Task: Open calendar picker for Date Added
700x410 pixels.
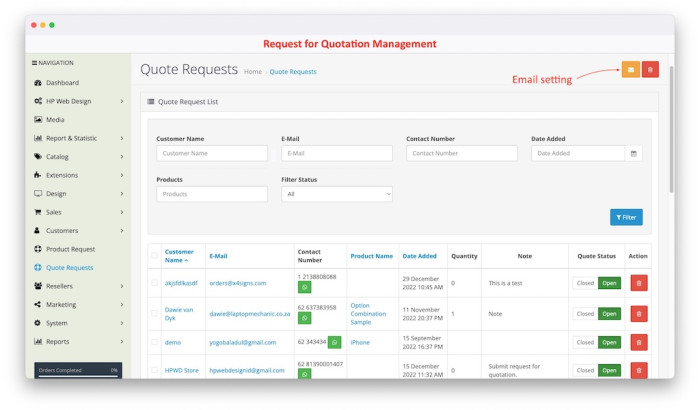Action: (x=633, y=153)
